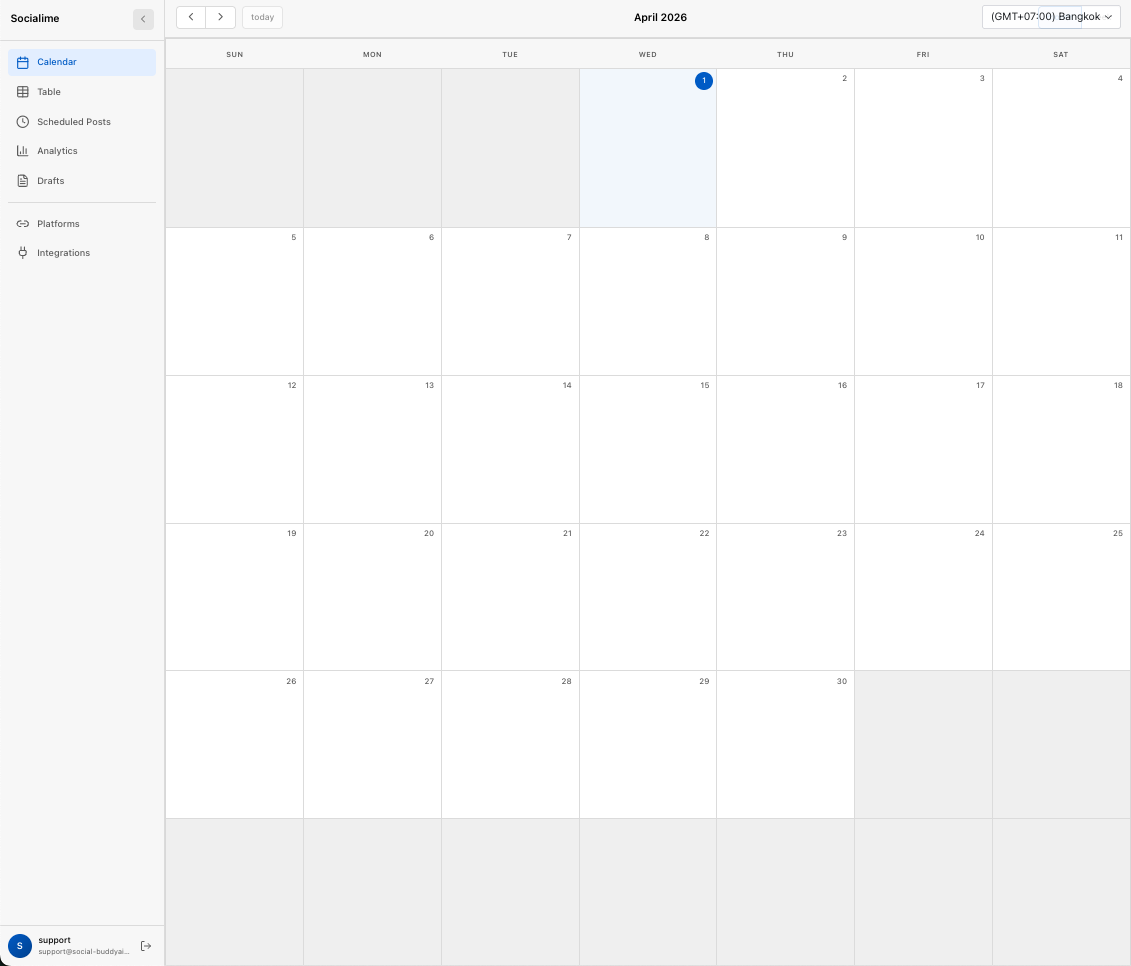Click the Scheduled Posts clock icon
Image resolution: width=1131 pixels, height=966 pixels.
(21, 121)
